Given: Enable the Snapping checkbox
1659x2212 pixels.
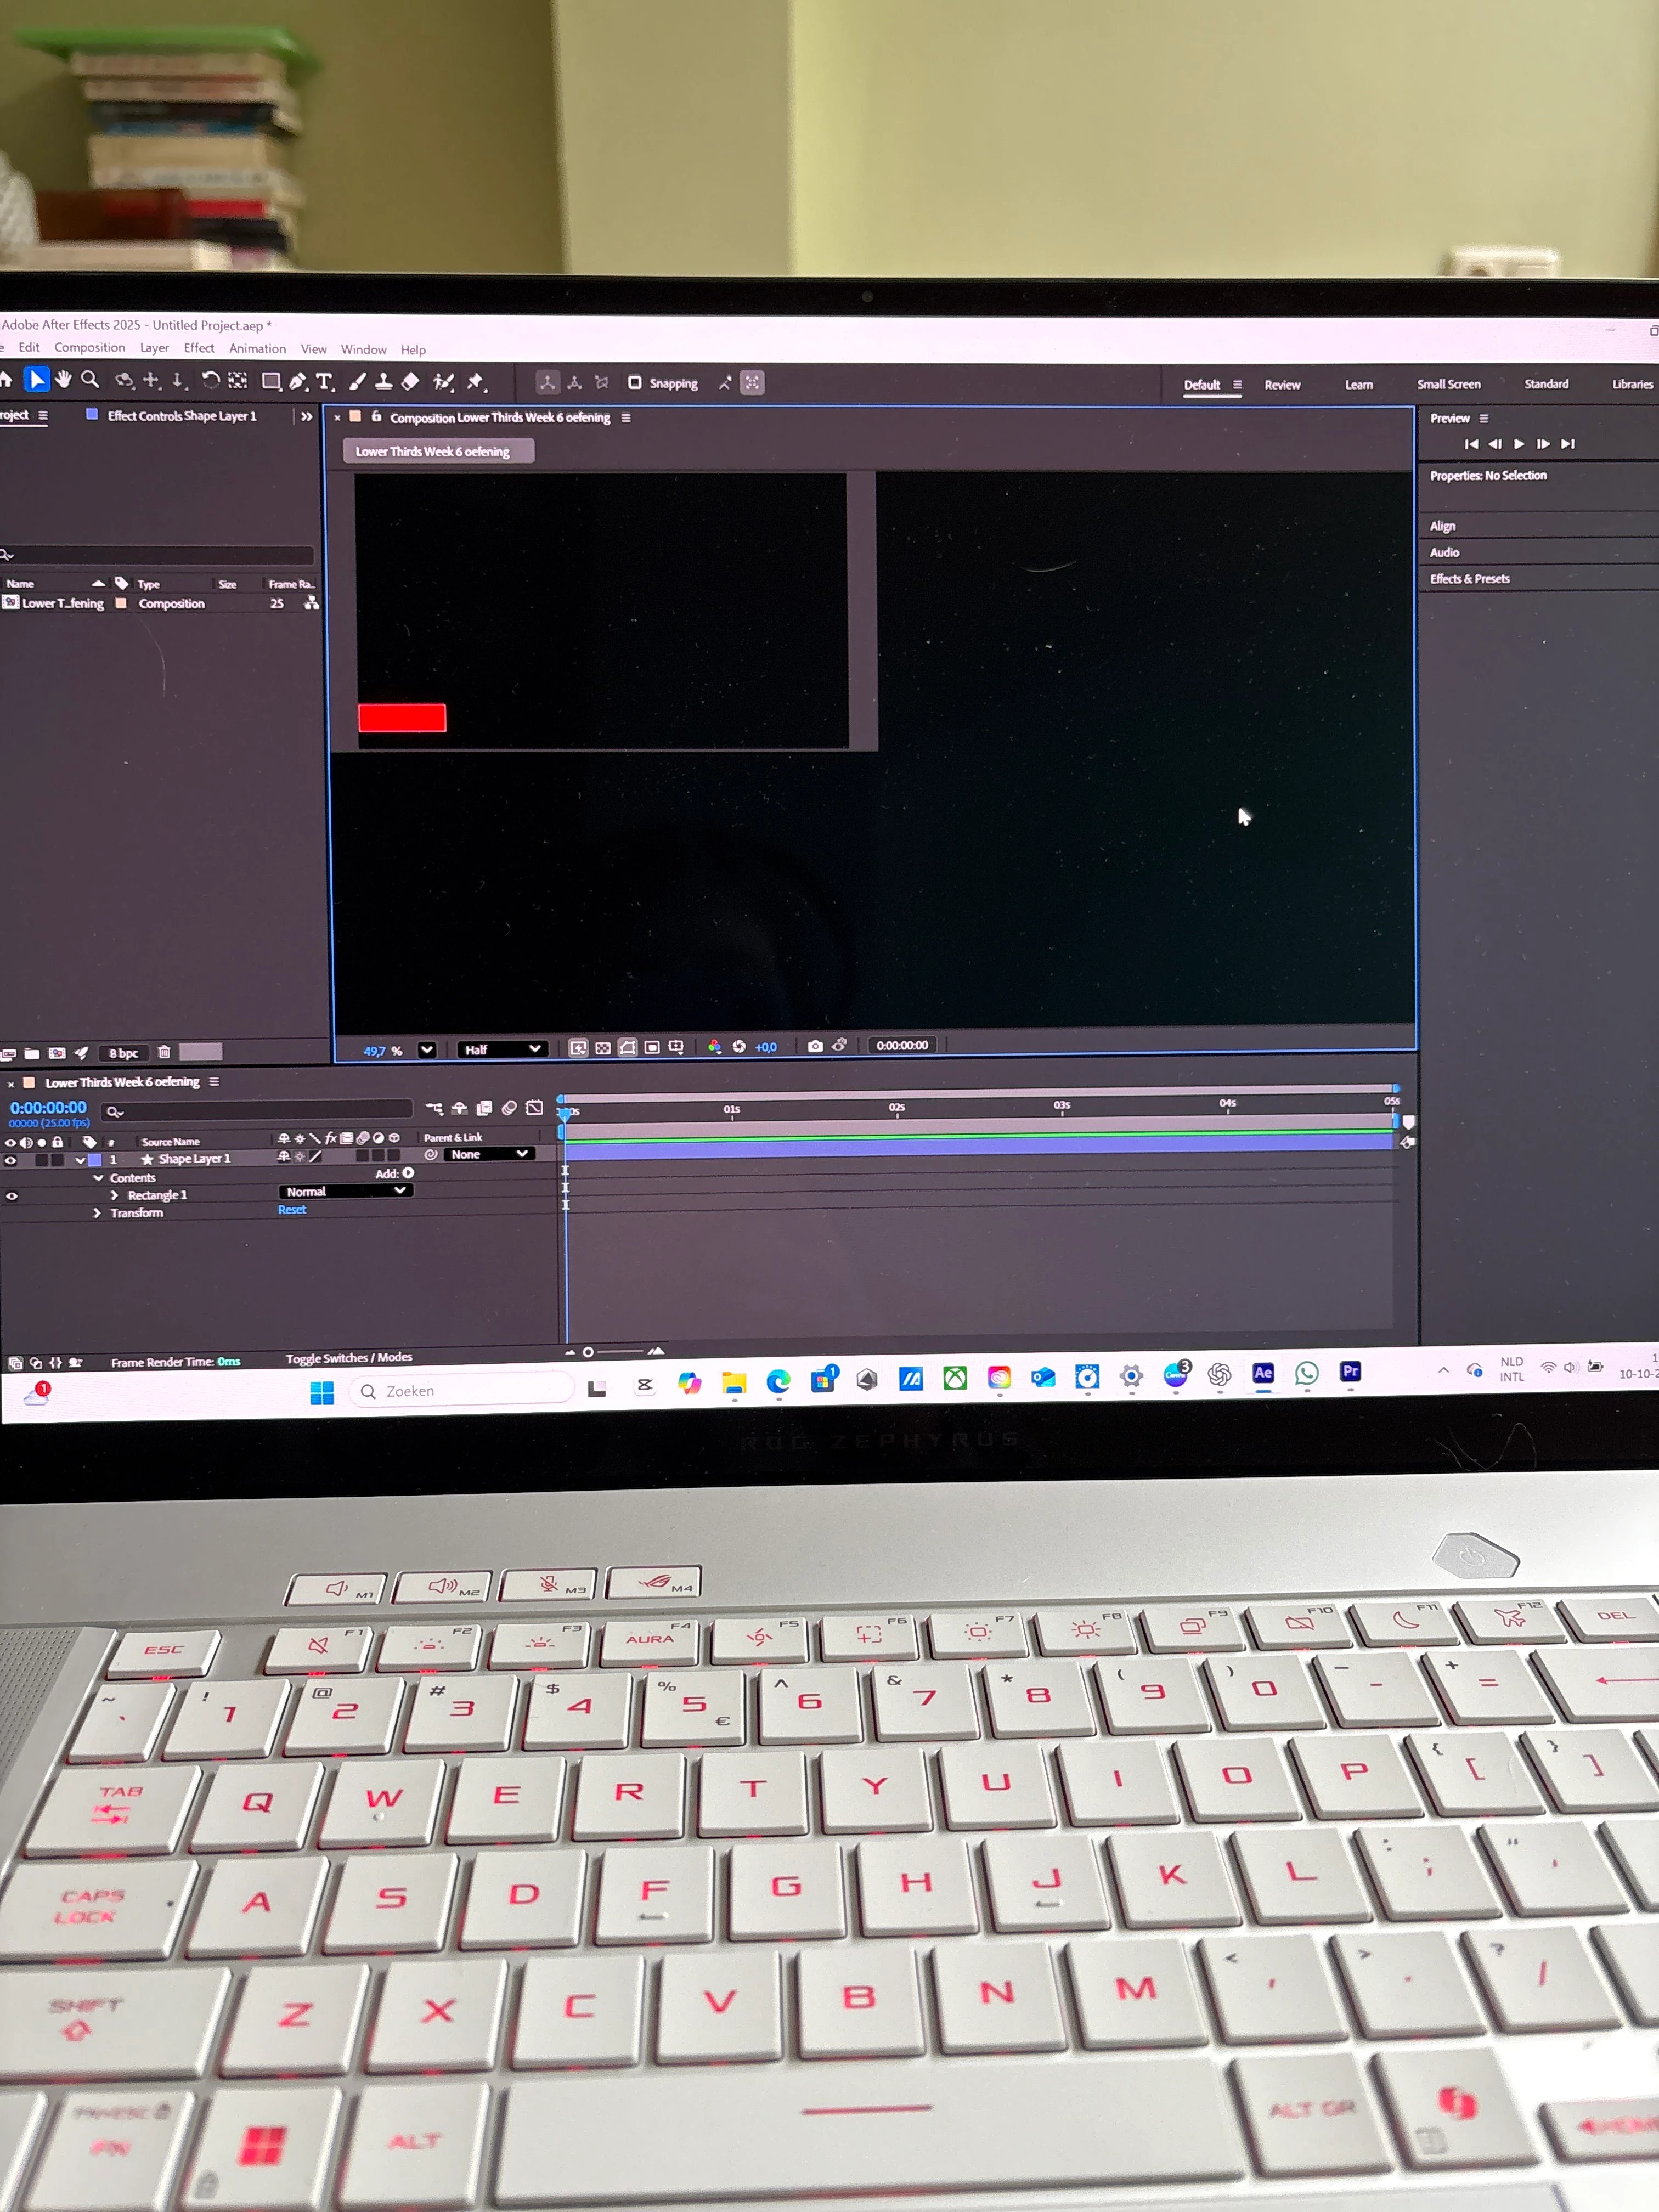Looking at the screenshot, I should tap(634, 383).
